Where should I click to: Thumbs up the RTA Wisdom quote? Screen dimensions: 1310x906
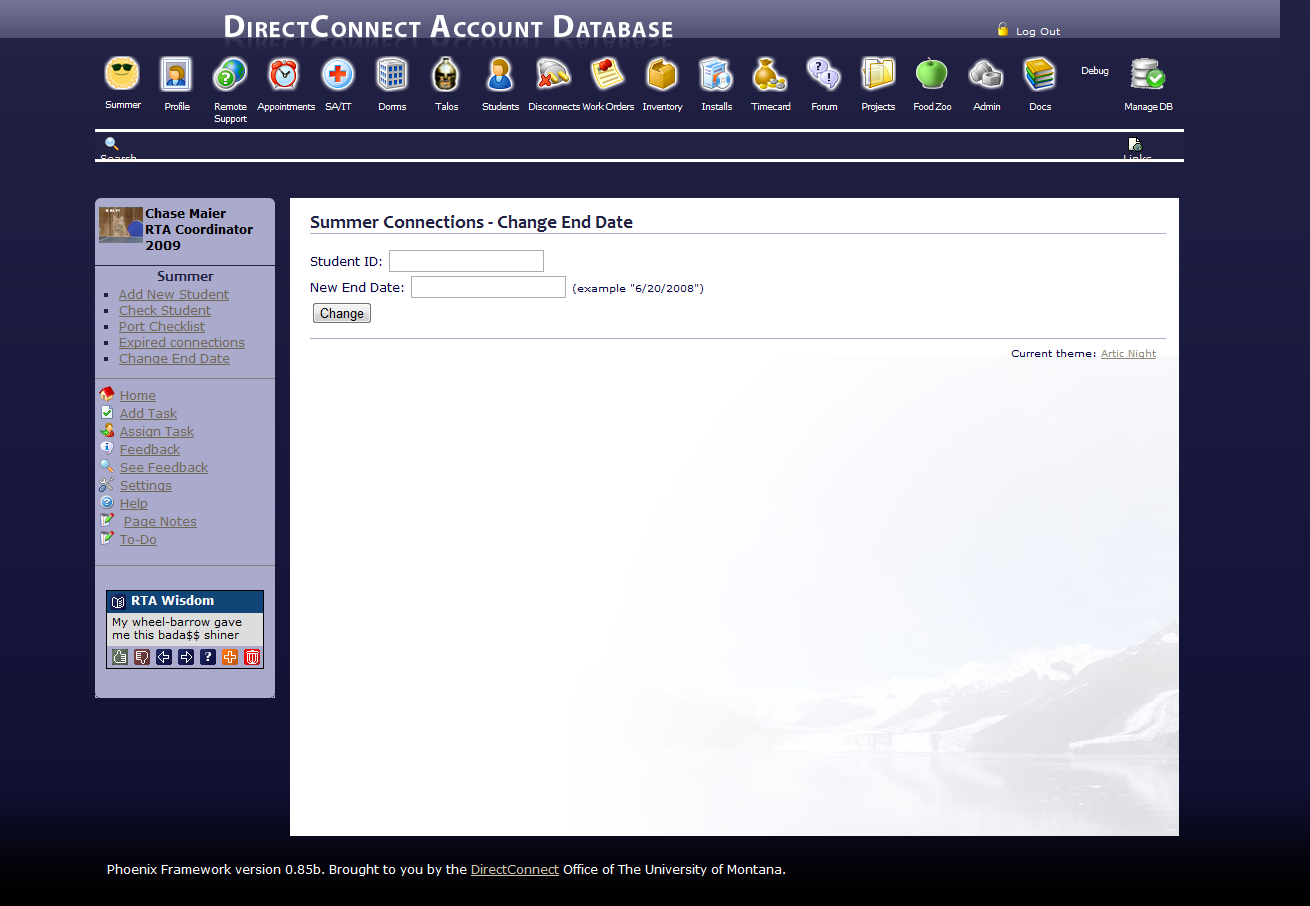[x=120, y=657]
